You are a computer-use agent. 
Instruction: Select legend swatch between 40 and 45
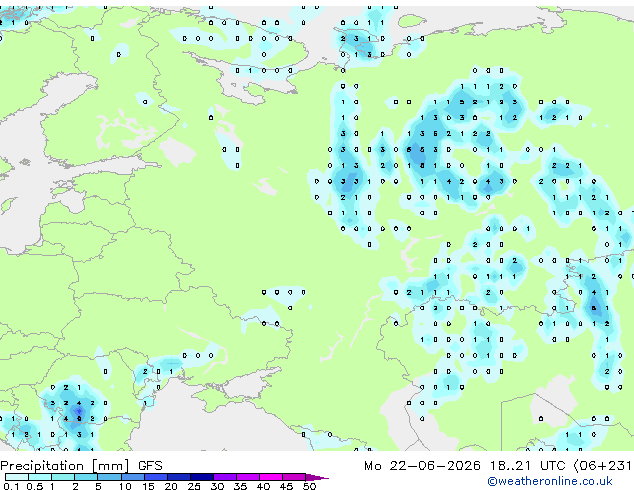(271, 477)
